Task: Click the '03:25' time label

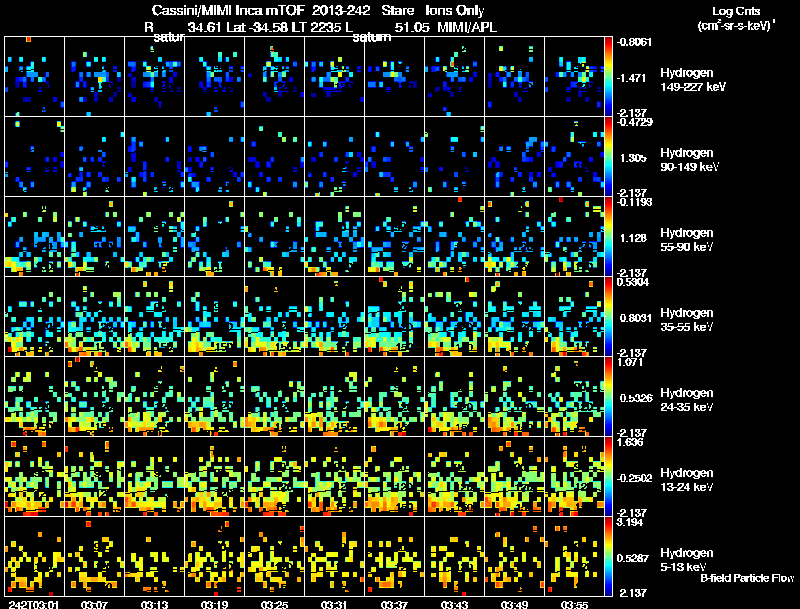Action: click(x=274, y=604)
